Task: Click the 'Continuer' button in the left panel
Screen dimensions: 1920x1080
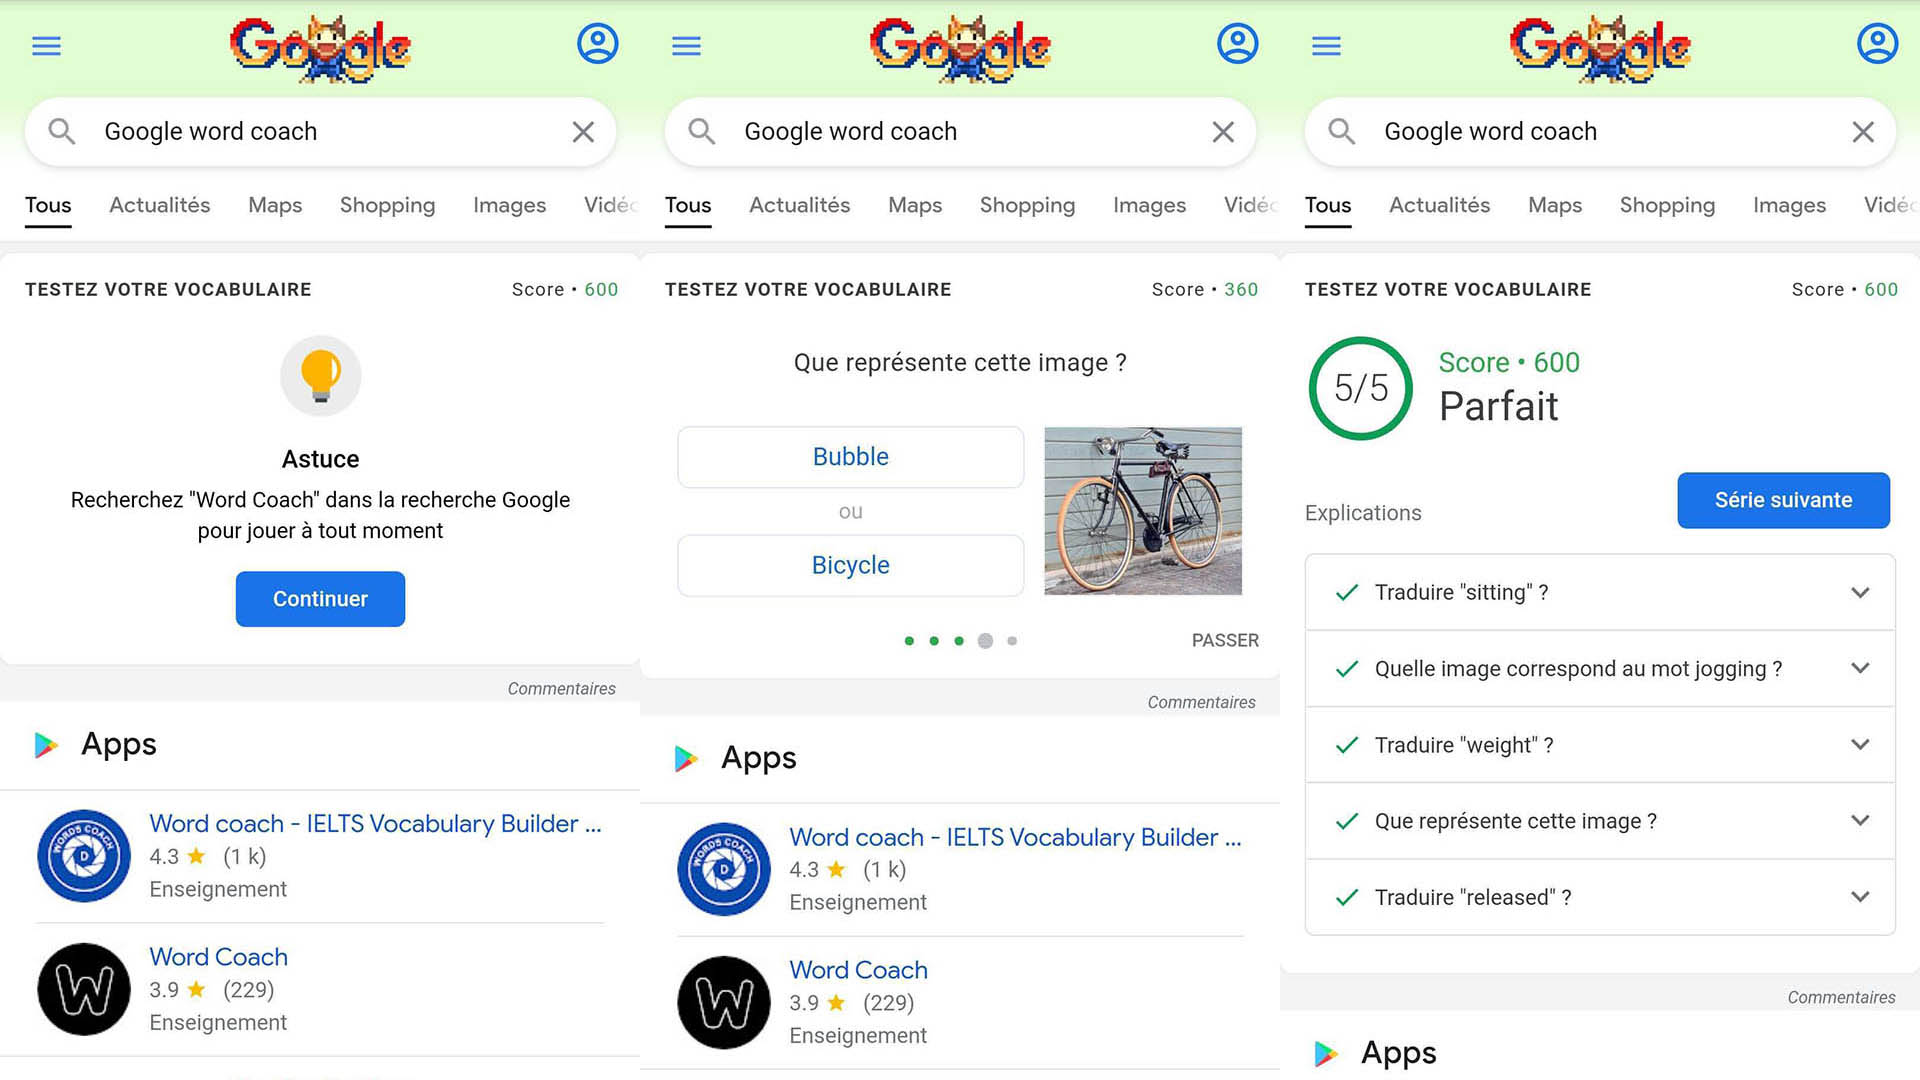Action: (319, 597)
